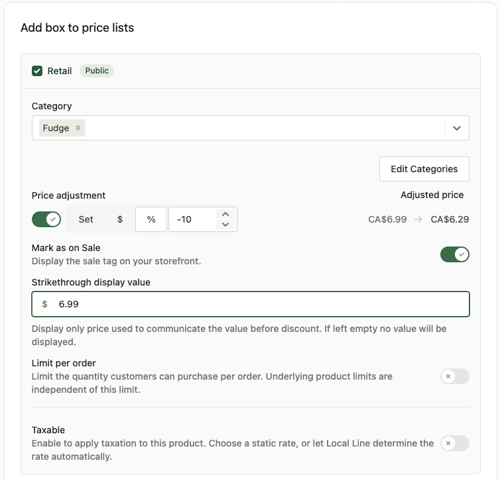Focus the Strikethrough display value field
This screenshot has width=500, height=479.
pyautogui.click(x=251, y=304)
